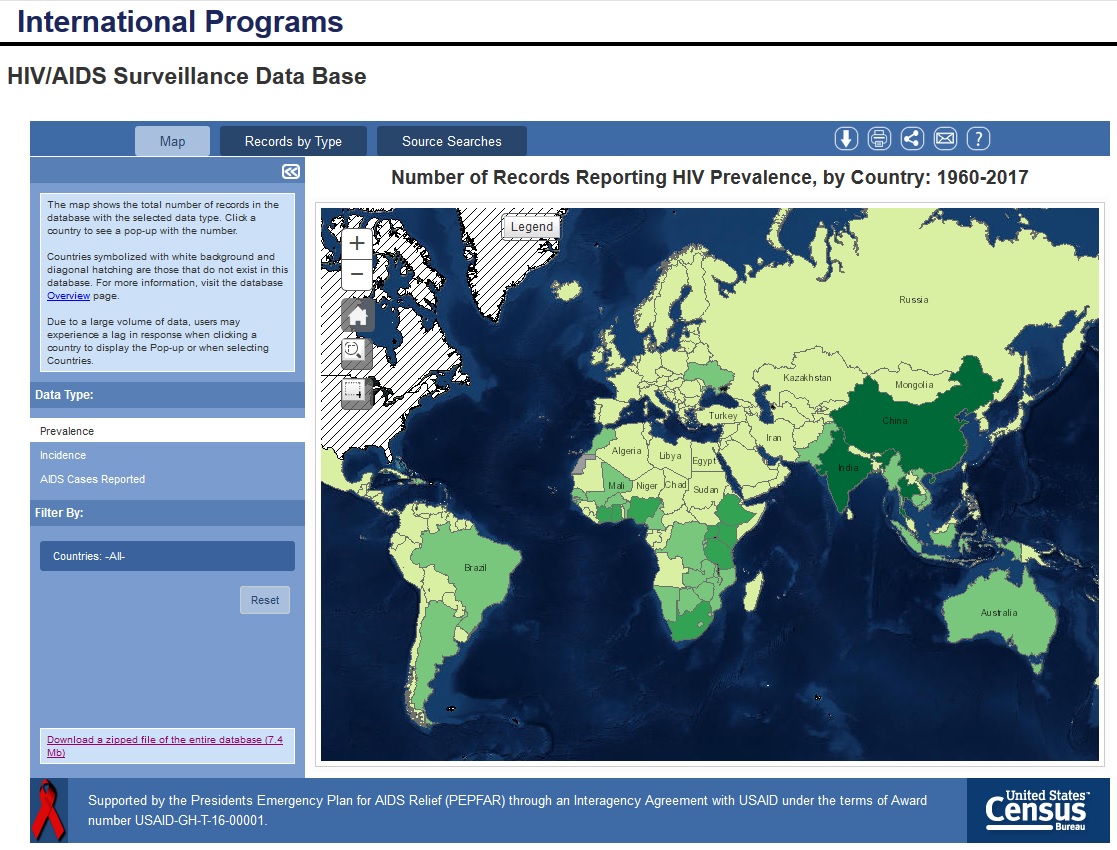Click Russia on the map

pyautogui.click(x=913, y=300)
